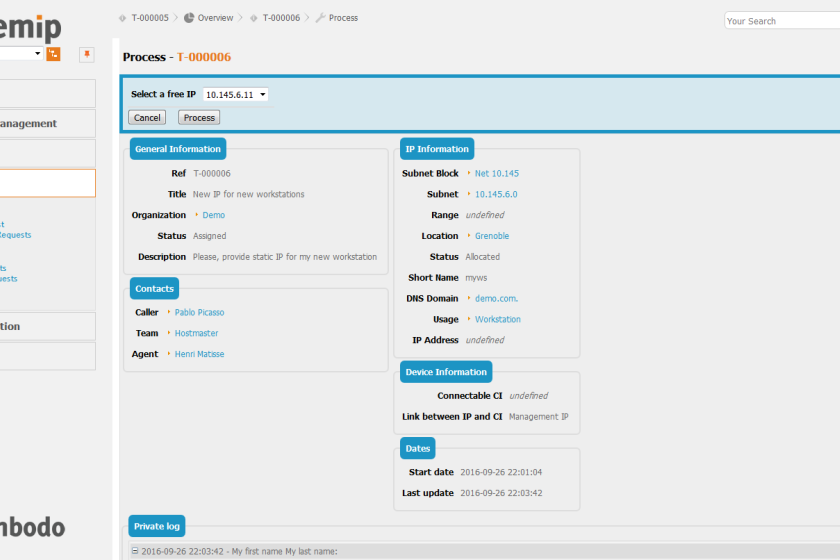Click the diamond icon before T-000006 breadcrumb
This screenshot has height=560, width=840.
coord(253,18)
